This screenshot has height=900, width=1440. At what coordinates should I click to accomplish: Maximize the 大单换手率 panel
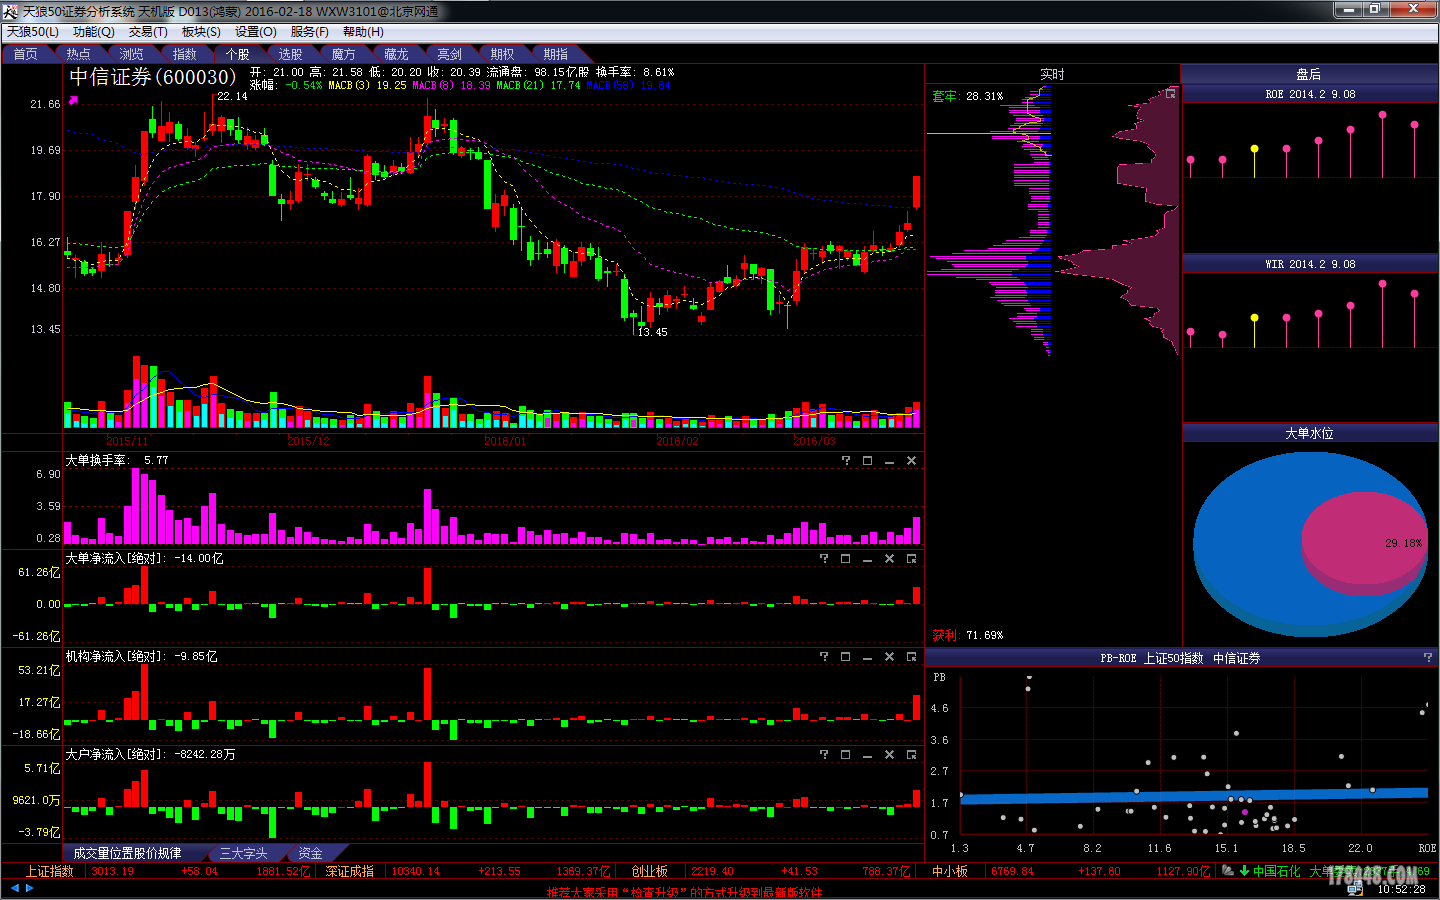pos(867,461)
